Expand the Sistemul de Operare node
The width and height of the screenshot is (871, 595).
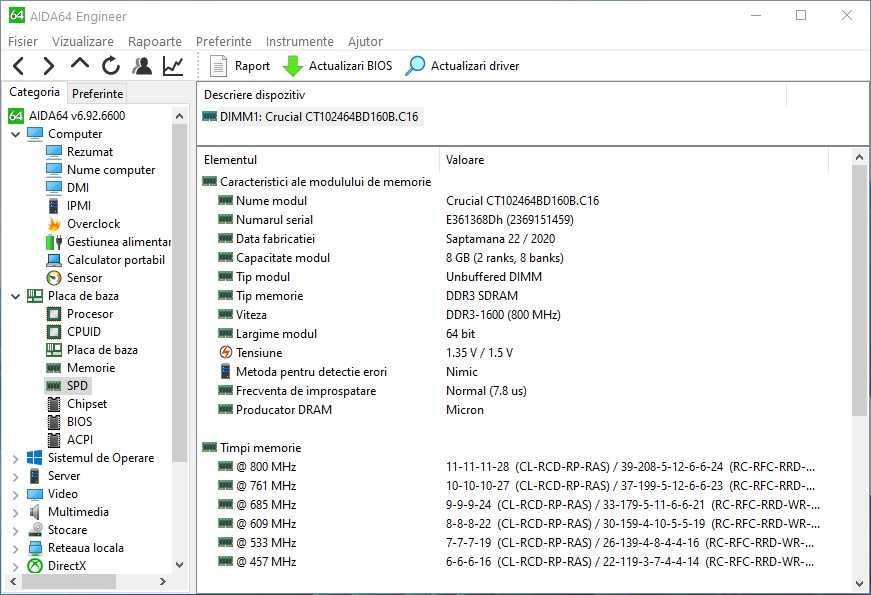click(16, 458)
